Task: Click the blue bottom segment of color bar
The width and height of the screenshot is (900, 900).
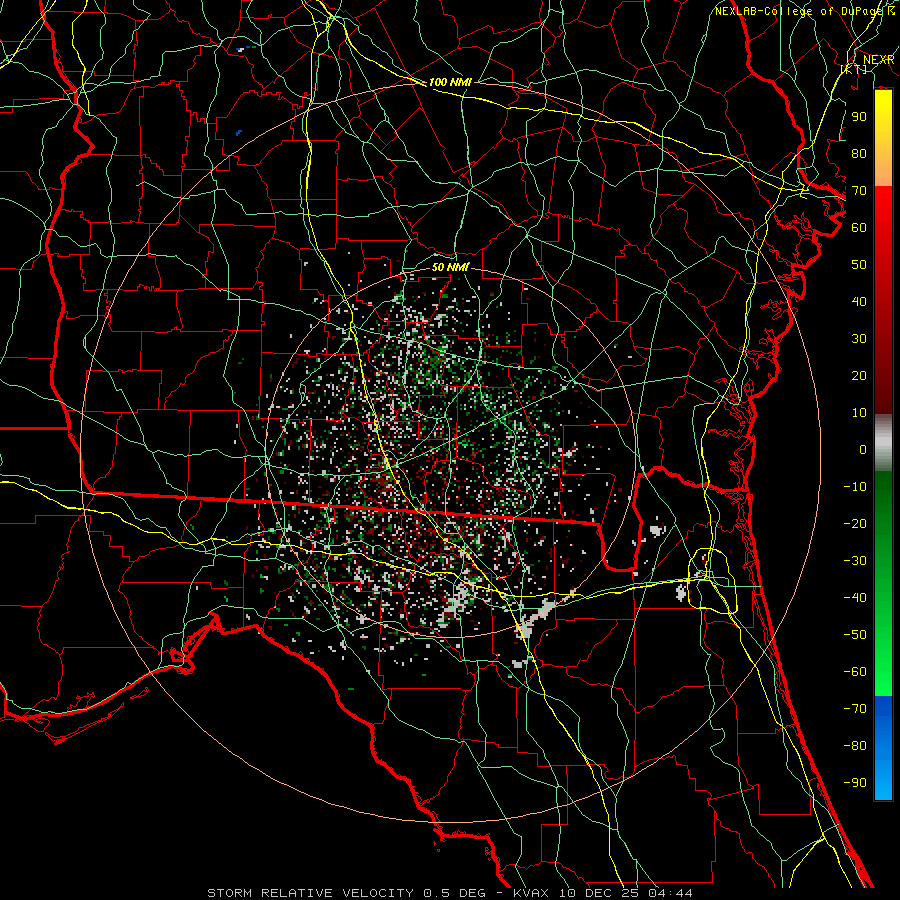Action: pyautogui.click(x=883, y=748)
